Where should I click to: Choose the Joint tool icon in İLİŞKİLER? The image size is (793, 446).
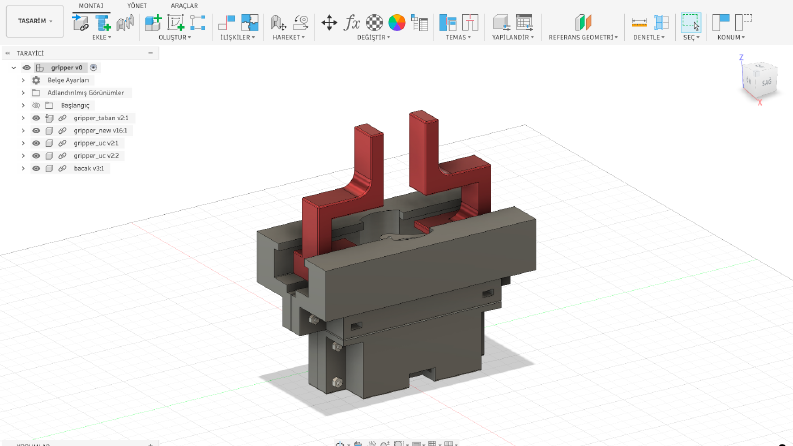click(x=226, y=23)
